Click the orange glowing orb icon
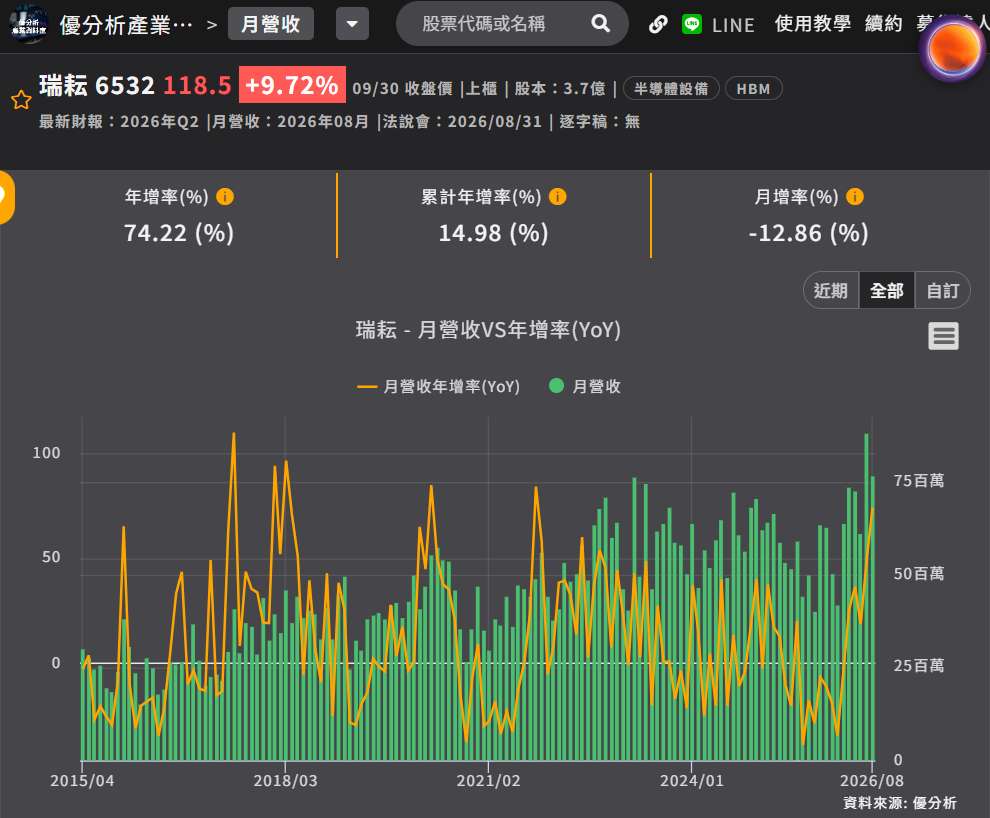This screenshot has height=818, width=990. click(x=952, y=49)
